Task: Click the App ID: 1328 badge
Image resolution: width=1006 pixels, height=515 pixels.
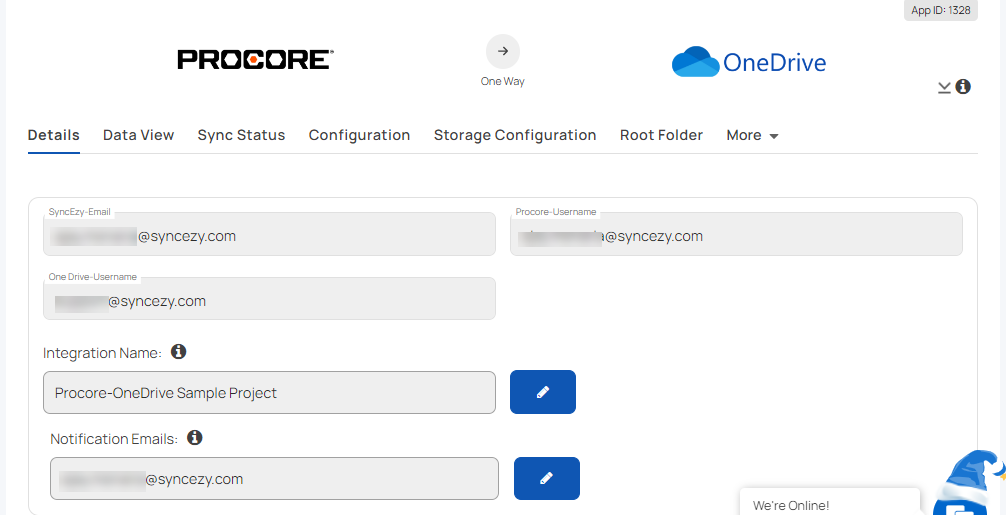Action: [941, 10]
